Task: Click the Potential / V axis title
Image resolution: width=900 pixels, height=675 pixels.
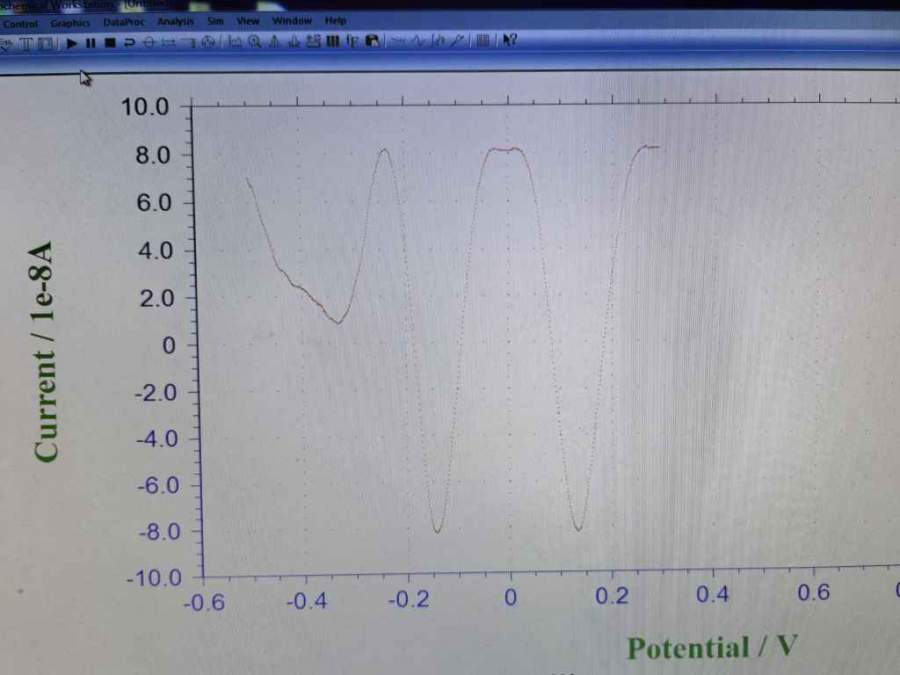Action: tap(712, 647)
